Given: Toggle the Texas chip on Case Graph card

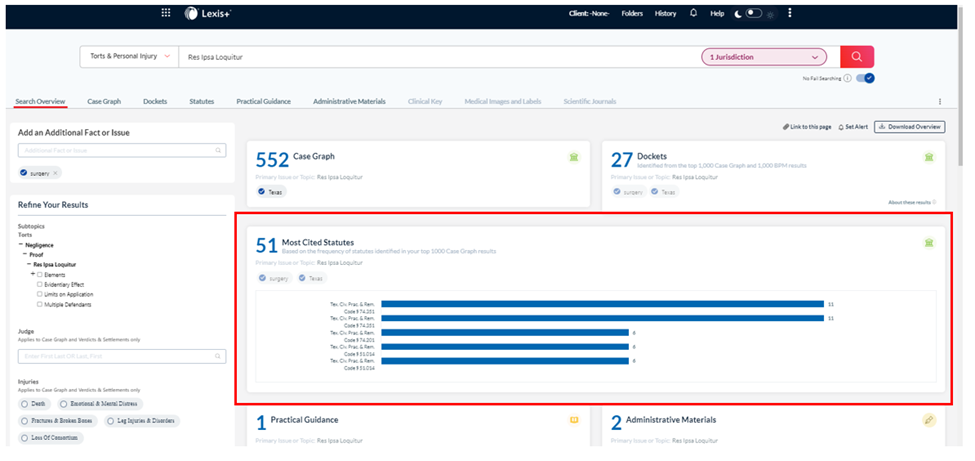Looking at the screenshot, I should point(270,192).
